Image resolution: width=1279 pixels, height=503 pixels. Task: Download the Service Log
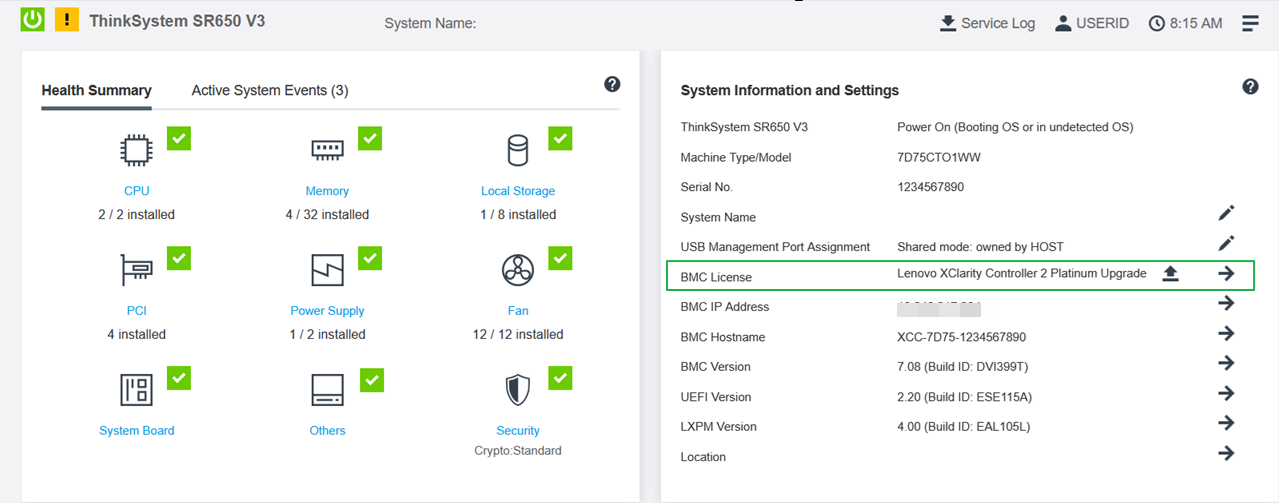click(x=987, y=23)
